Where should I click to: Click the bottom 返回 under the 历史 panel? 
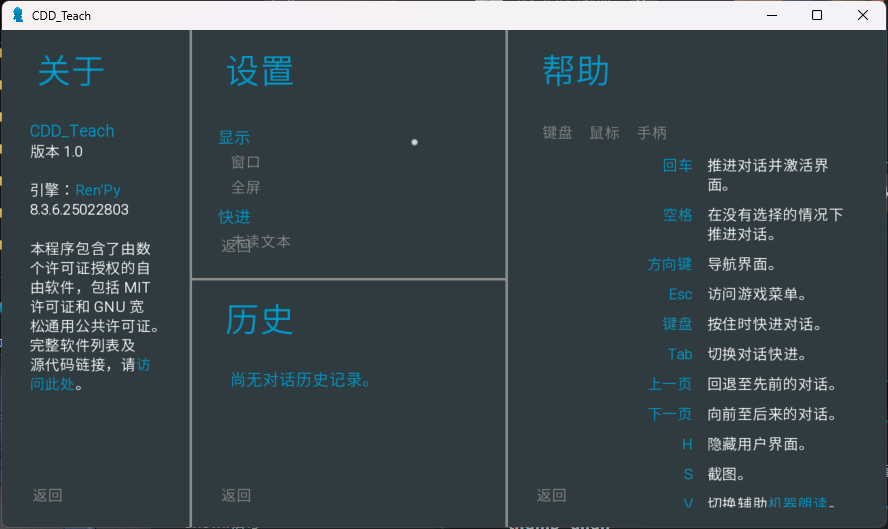[236, 496]
